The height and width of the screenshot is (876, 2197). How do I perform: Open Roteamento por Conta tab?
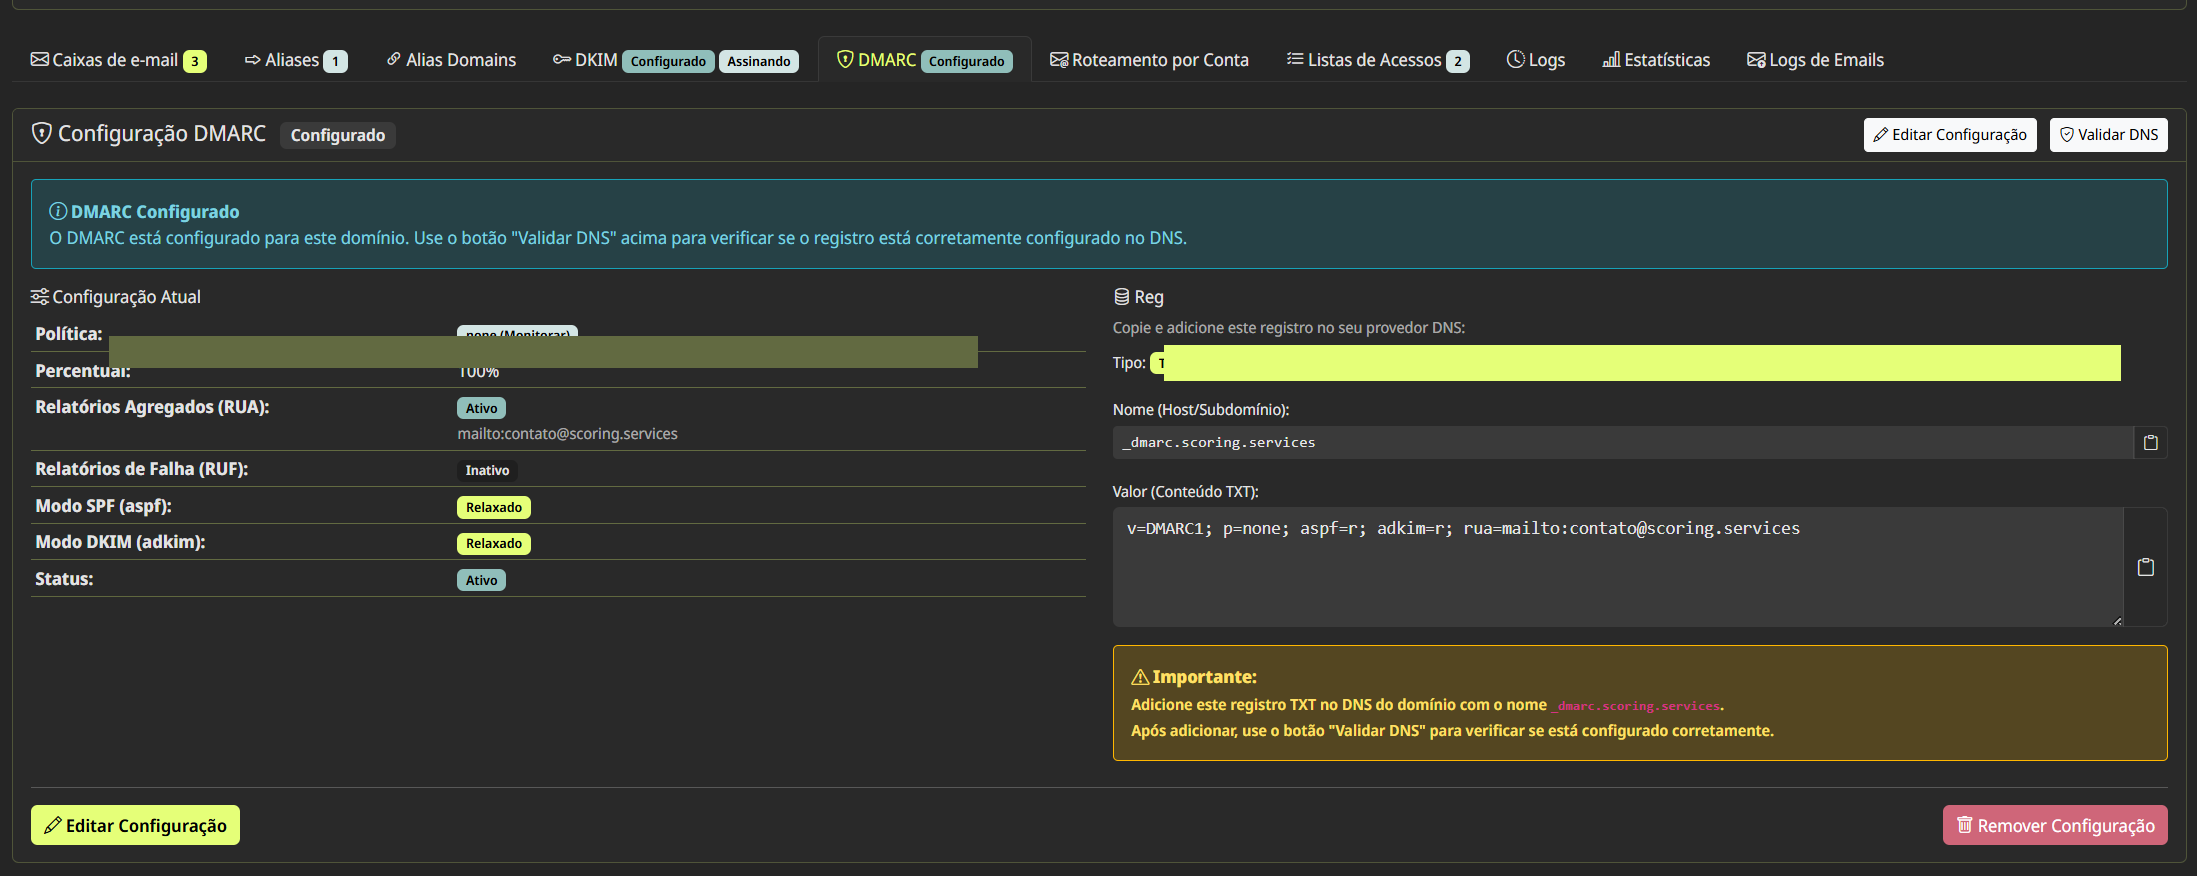pyautogui.click(x=1149, y=60)
